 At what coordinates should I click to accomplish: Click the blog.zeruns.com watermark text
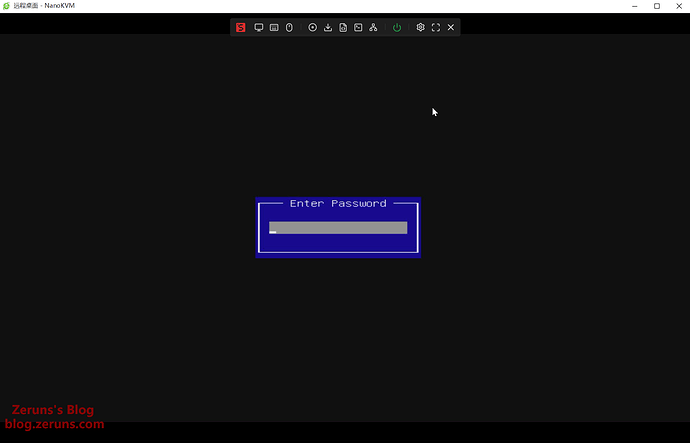pyautogui.click(x=54, y=424)
